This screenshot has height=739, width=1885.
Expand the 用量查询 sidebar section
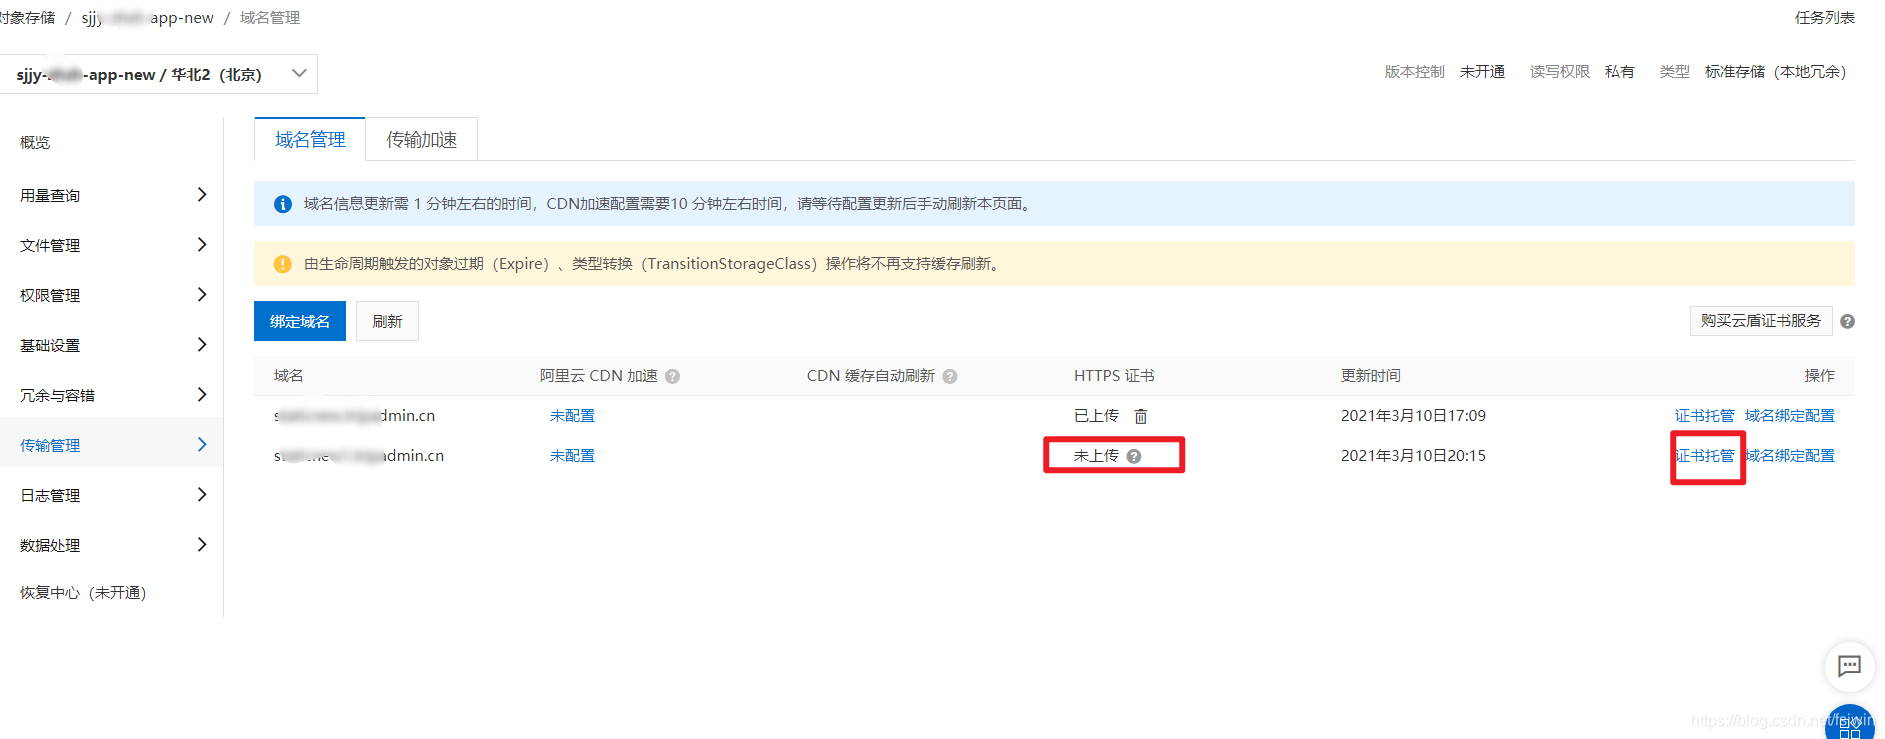click(x=111, y=195)
